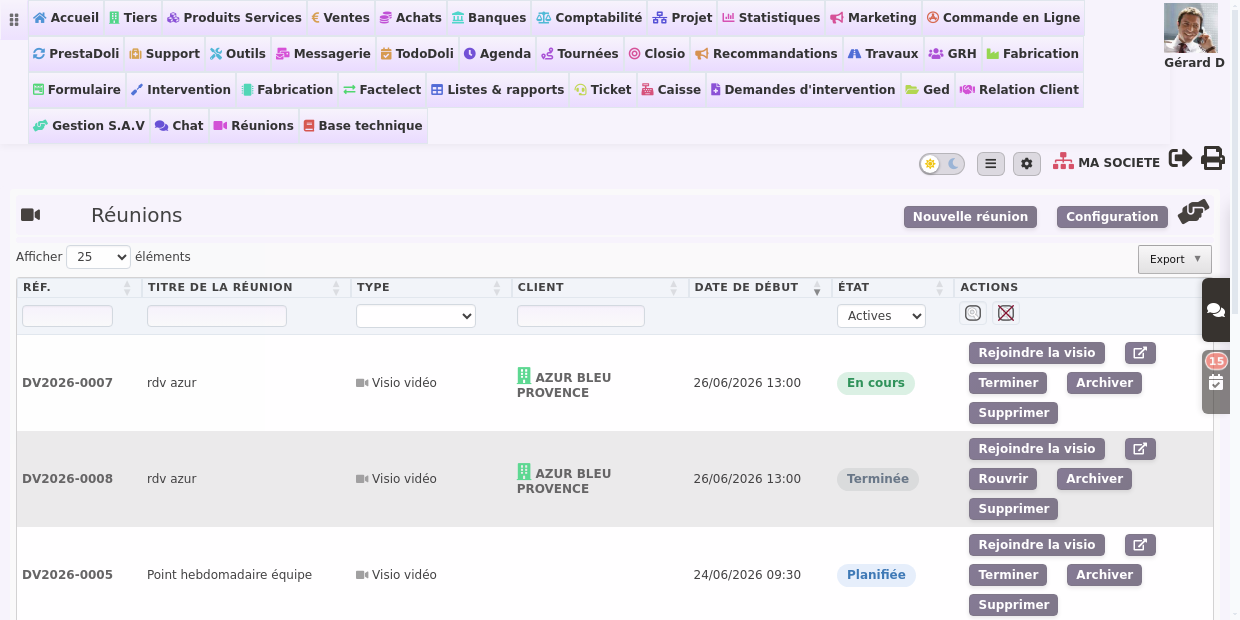Open the apps grid menu icon
1240x620 pixels.
(x=14, y=20)
